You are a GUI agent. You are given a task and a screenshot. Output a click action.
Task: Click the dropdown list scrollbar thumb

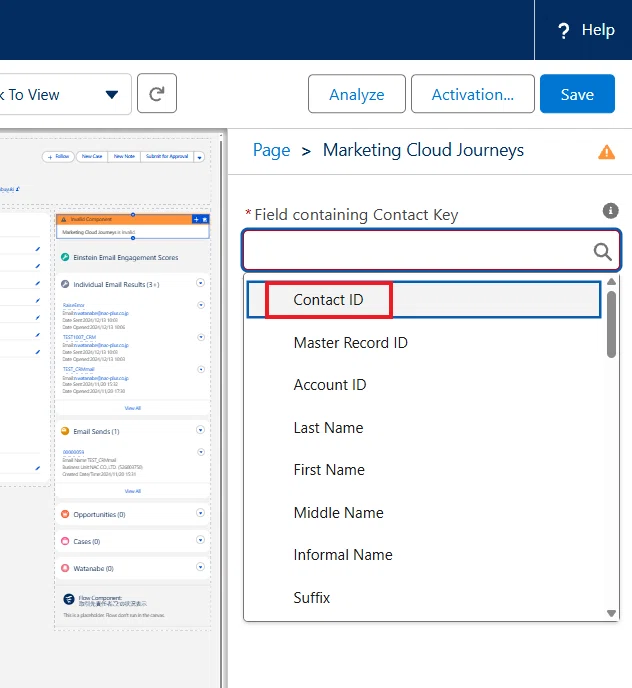[611, 324]
